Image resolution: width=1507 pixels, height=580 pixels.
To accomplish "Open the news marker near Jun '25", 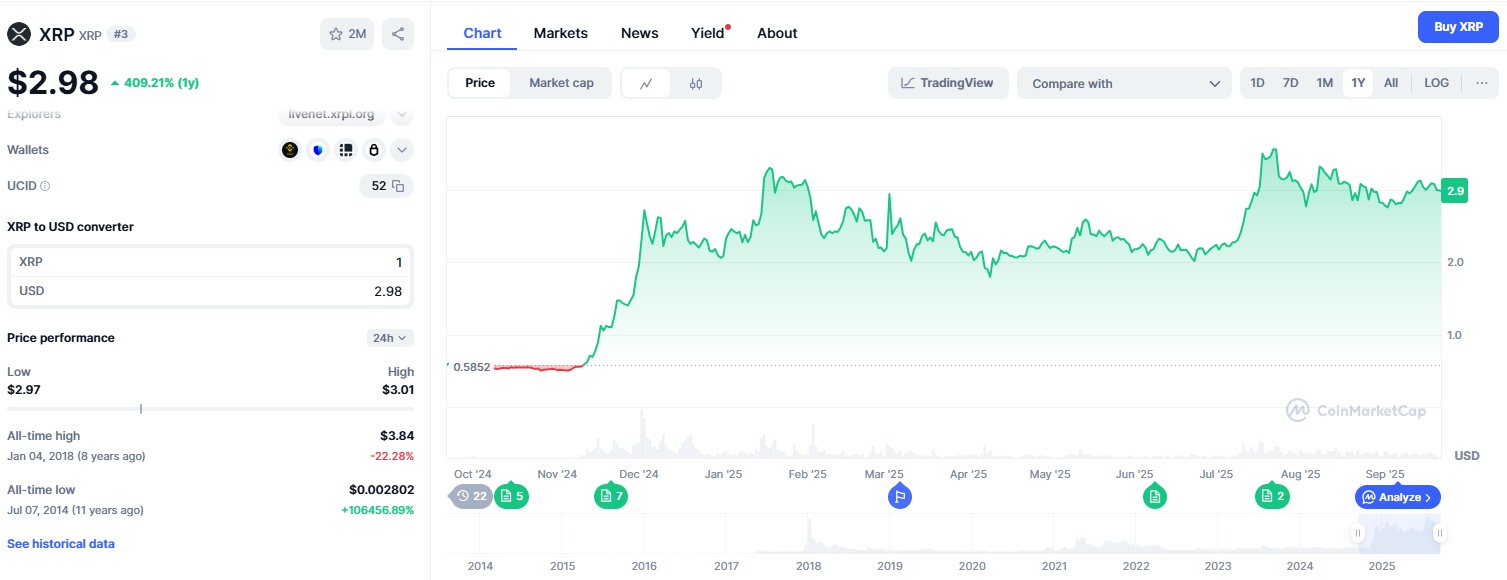I will point(1155,496).
